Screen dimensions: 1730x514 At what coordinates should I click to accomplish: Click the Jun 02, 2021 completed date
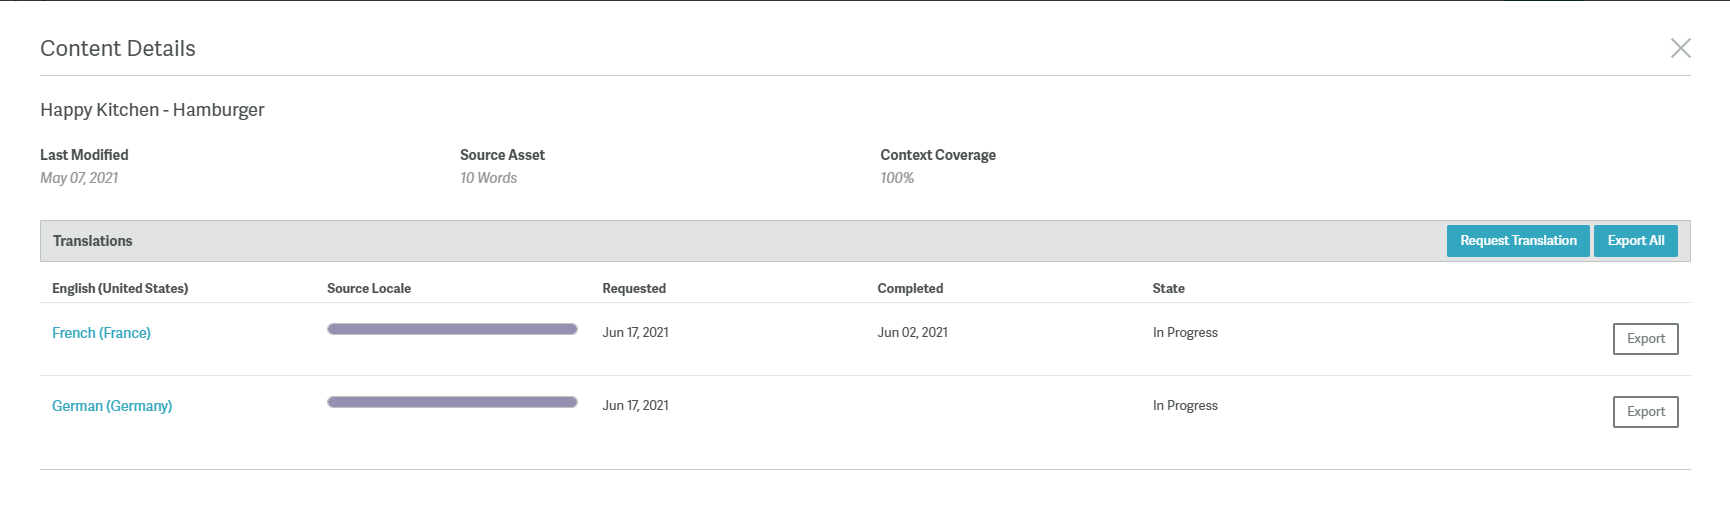coord(912,333)
